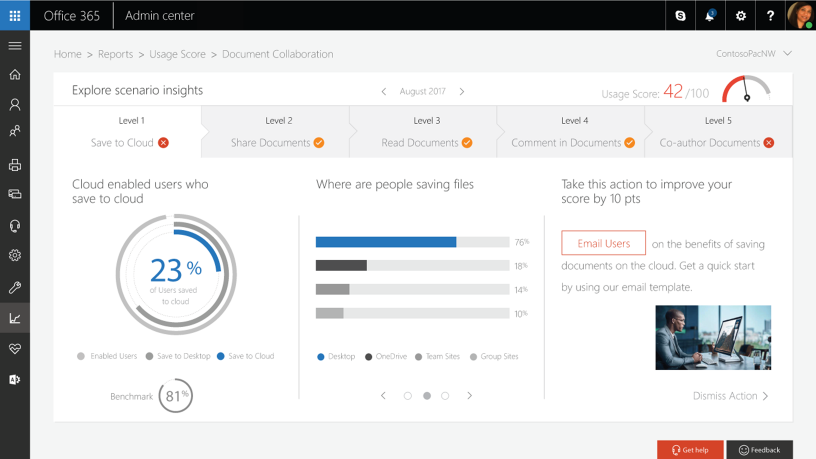Open notifications bell
Viewport: 816px width, 459px height.
[710, 16]
